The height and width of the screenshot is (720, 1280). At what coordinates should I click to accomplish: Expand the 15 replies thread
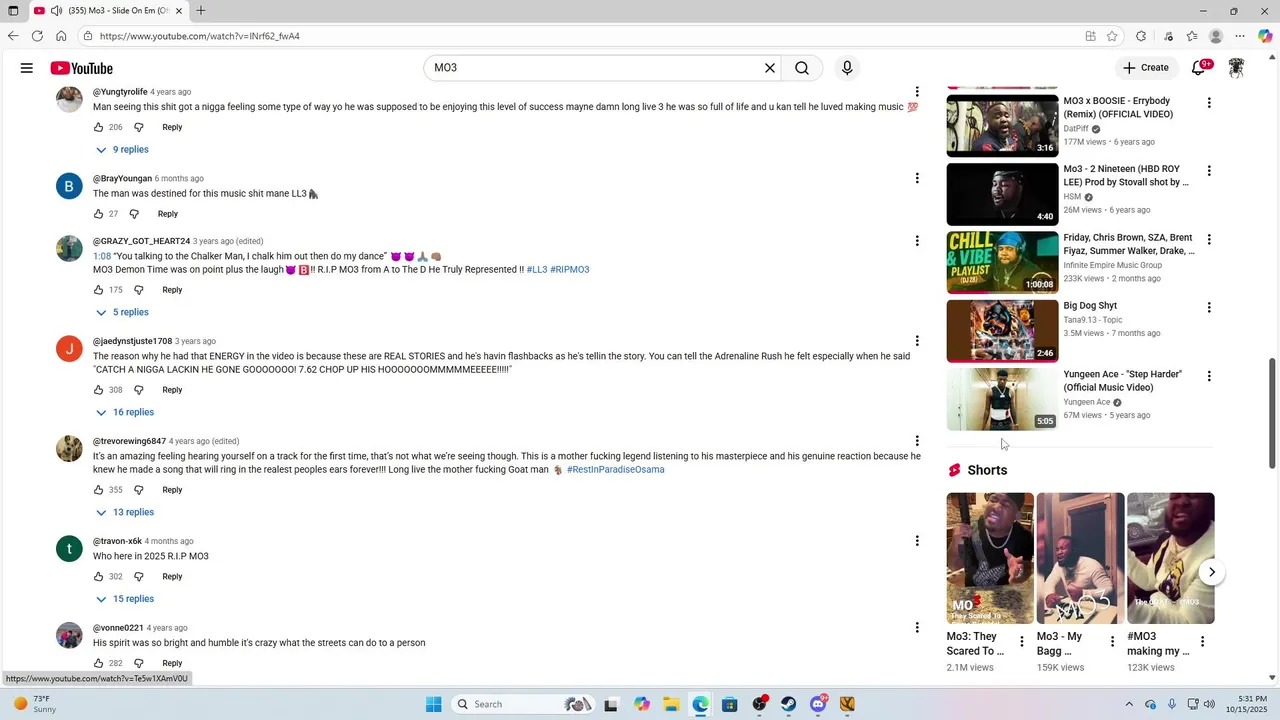pyautogui.click(x=125, y=599)
